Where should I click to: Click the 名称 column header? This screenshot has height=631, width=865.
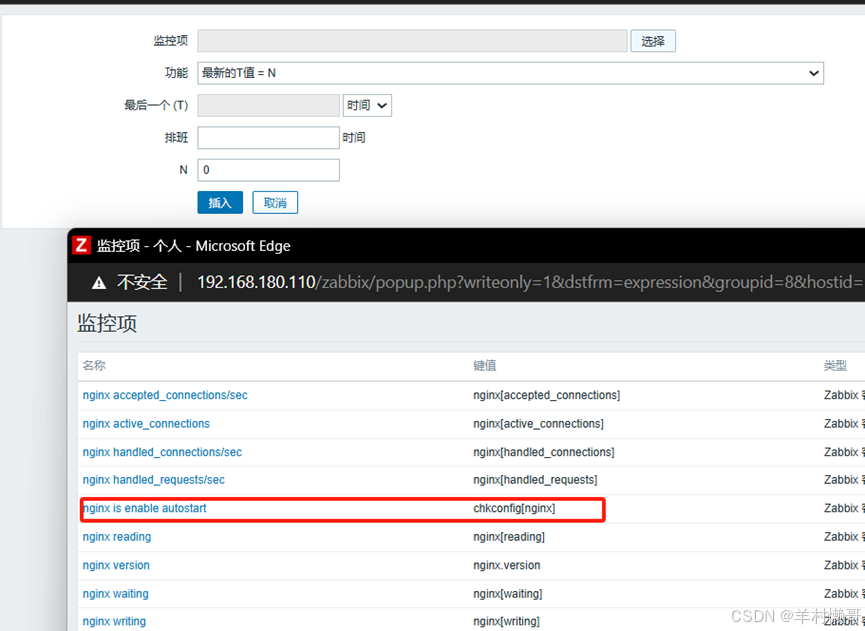pyautogui.click(x=94, y=366)
